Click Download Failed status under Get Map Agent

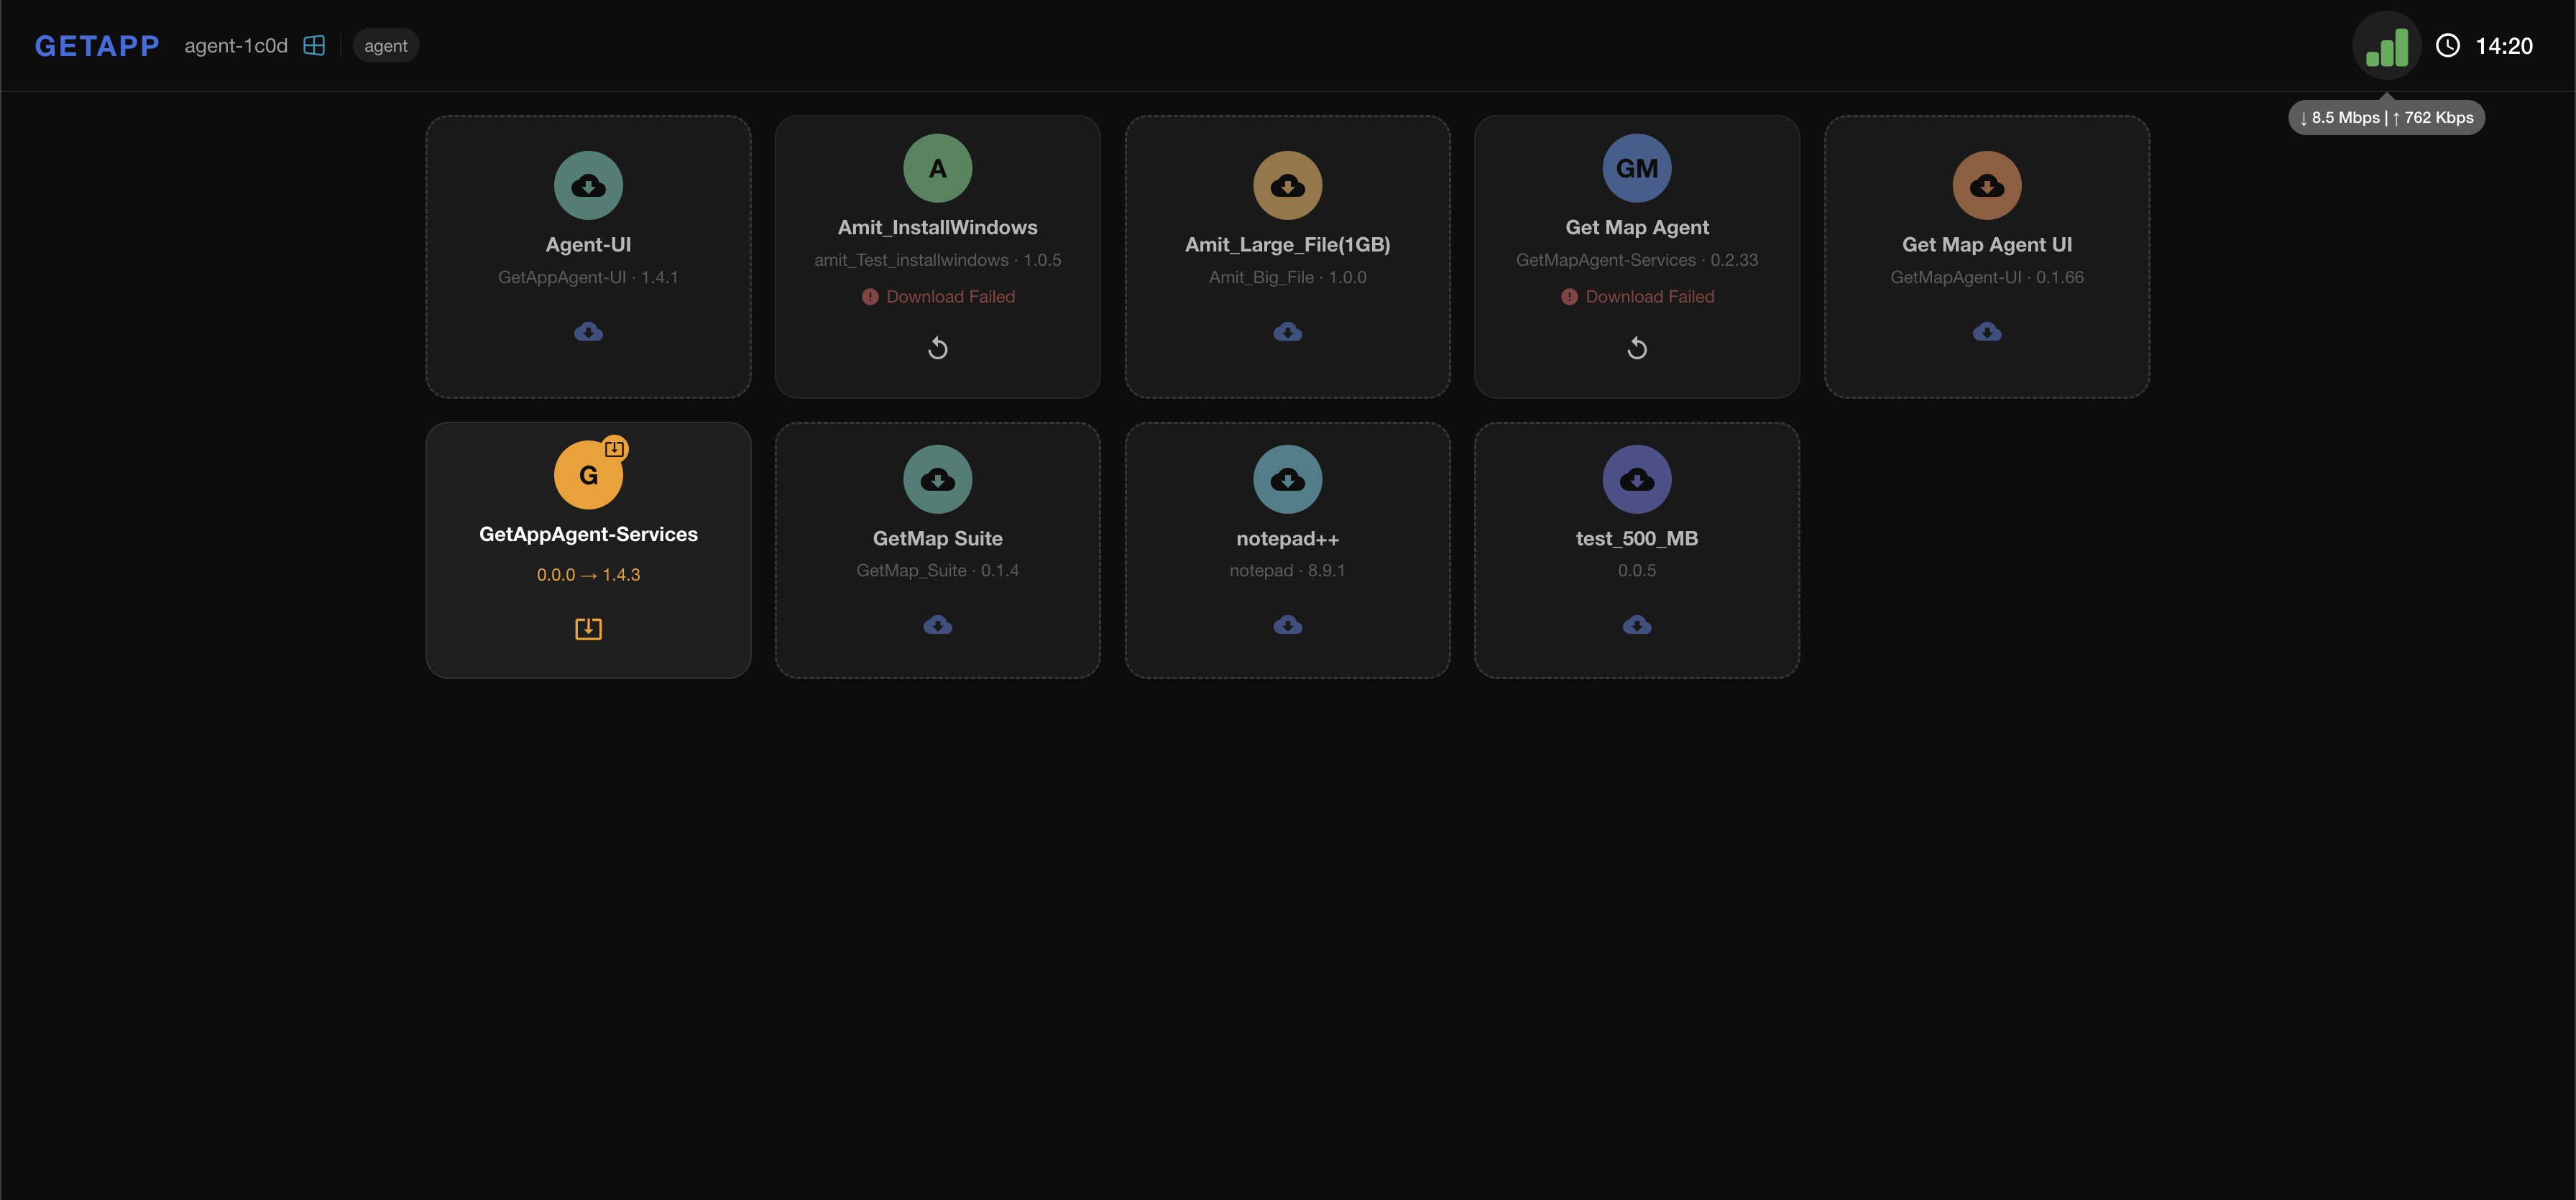pyautogui.click(x=1649, y=297)
